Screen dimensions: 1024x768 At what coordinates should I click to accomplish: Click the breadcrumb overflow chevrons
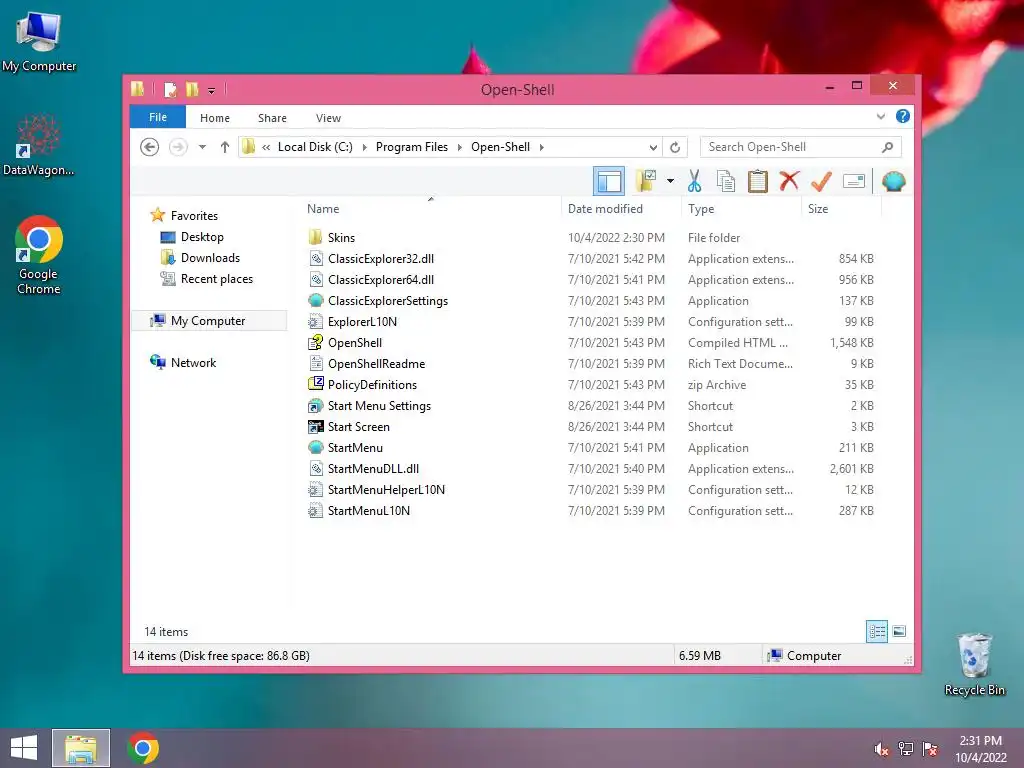[x=266, y=147]
